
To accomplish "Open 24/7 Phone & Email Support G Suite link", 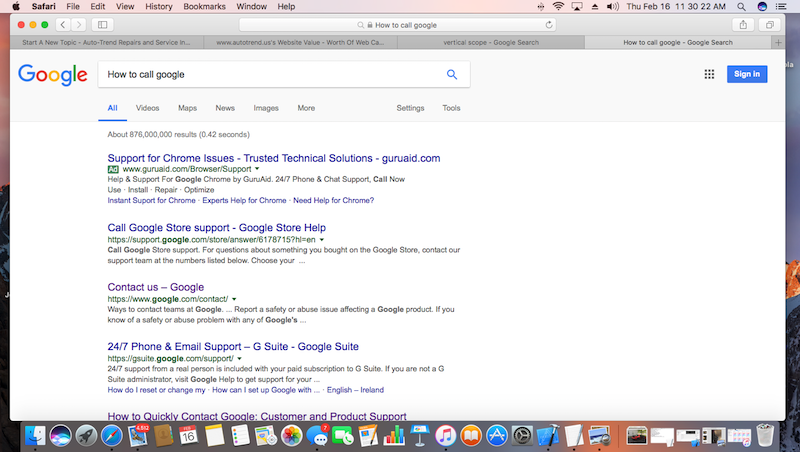I will coord(233,346).
